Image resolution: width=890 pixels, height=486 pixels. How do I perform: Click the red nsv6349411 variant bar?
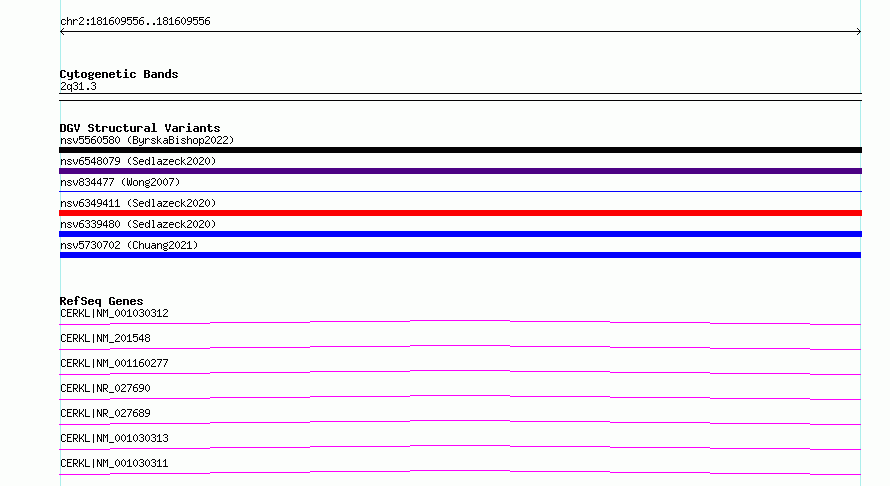(460, 213)
